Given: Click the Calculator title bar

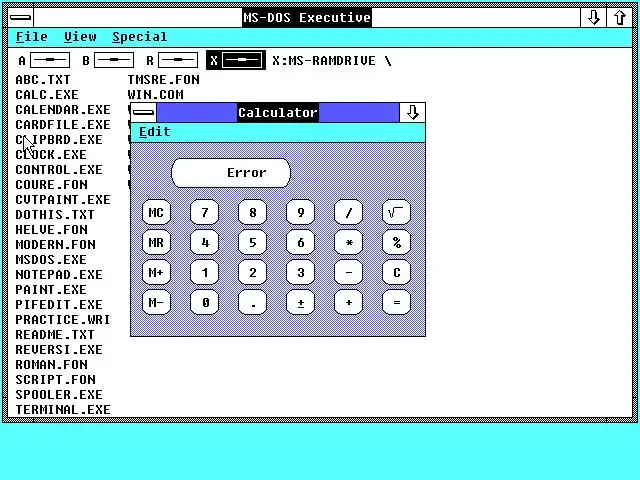Looking at the screenshot, I should coord(278,113).
